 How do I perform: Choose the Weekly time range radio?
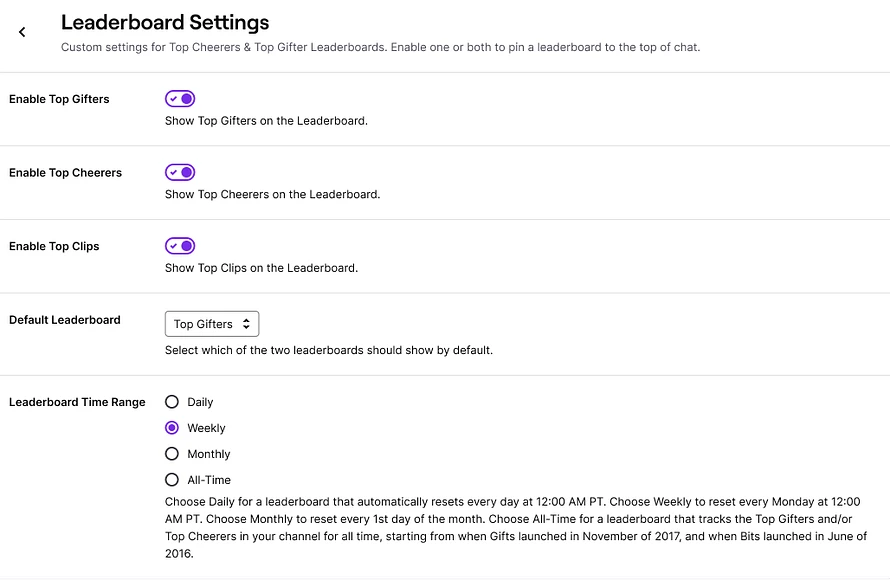pos(172,428)
